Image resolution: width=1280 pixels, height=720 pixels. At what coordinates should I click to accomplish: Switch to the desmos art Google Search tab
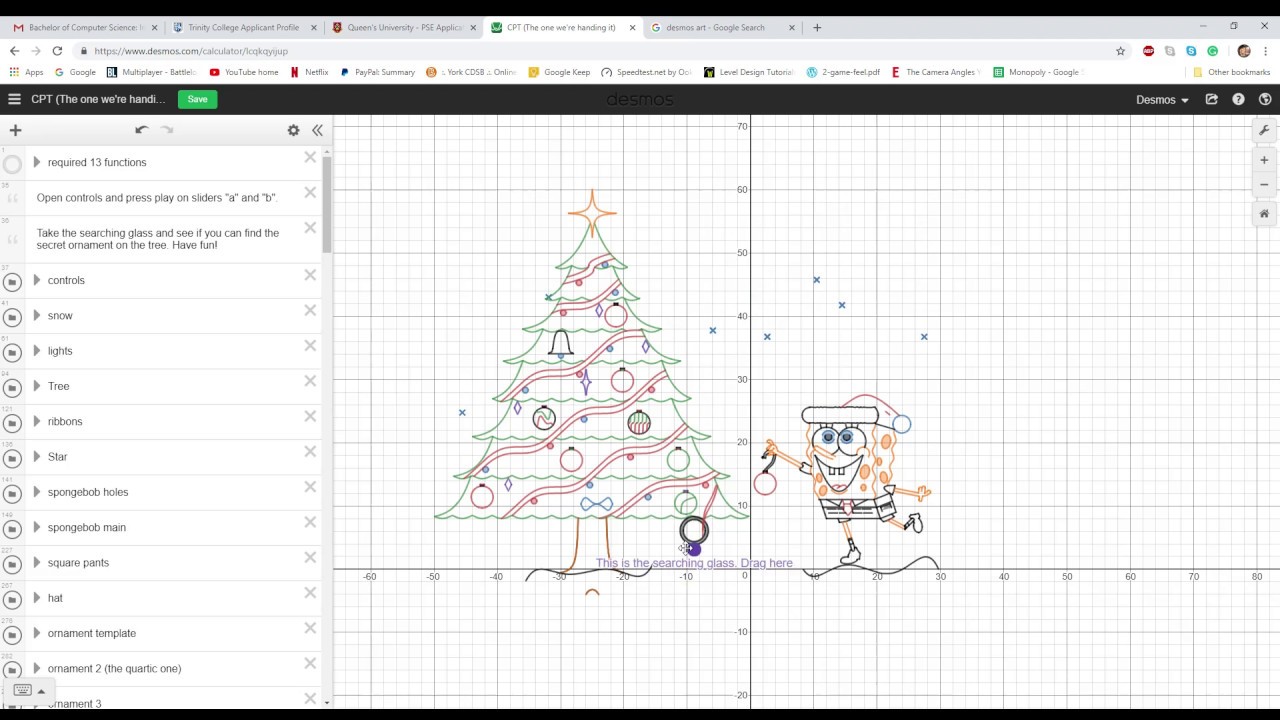click(721, 28)
